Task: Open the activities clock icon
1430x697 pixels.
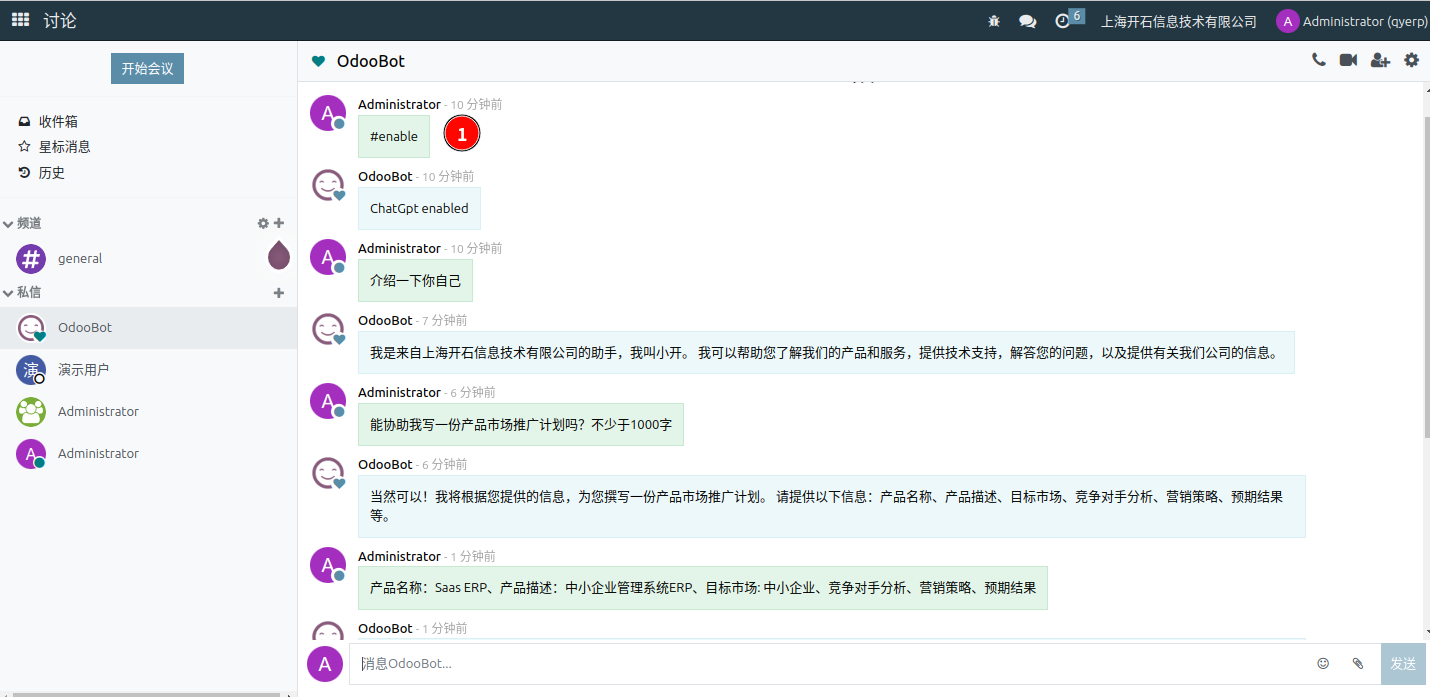Action: [x=1063, y=21]
